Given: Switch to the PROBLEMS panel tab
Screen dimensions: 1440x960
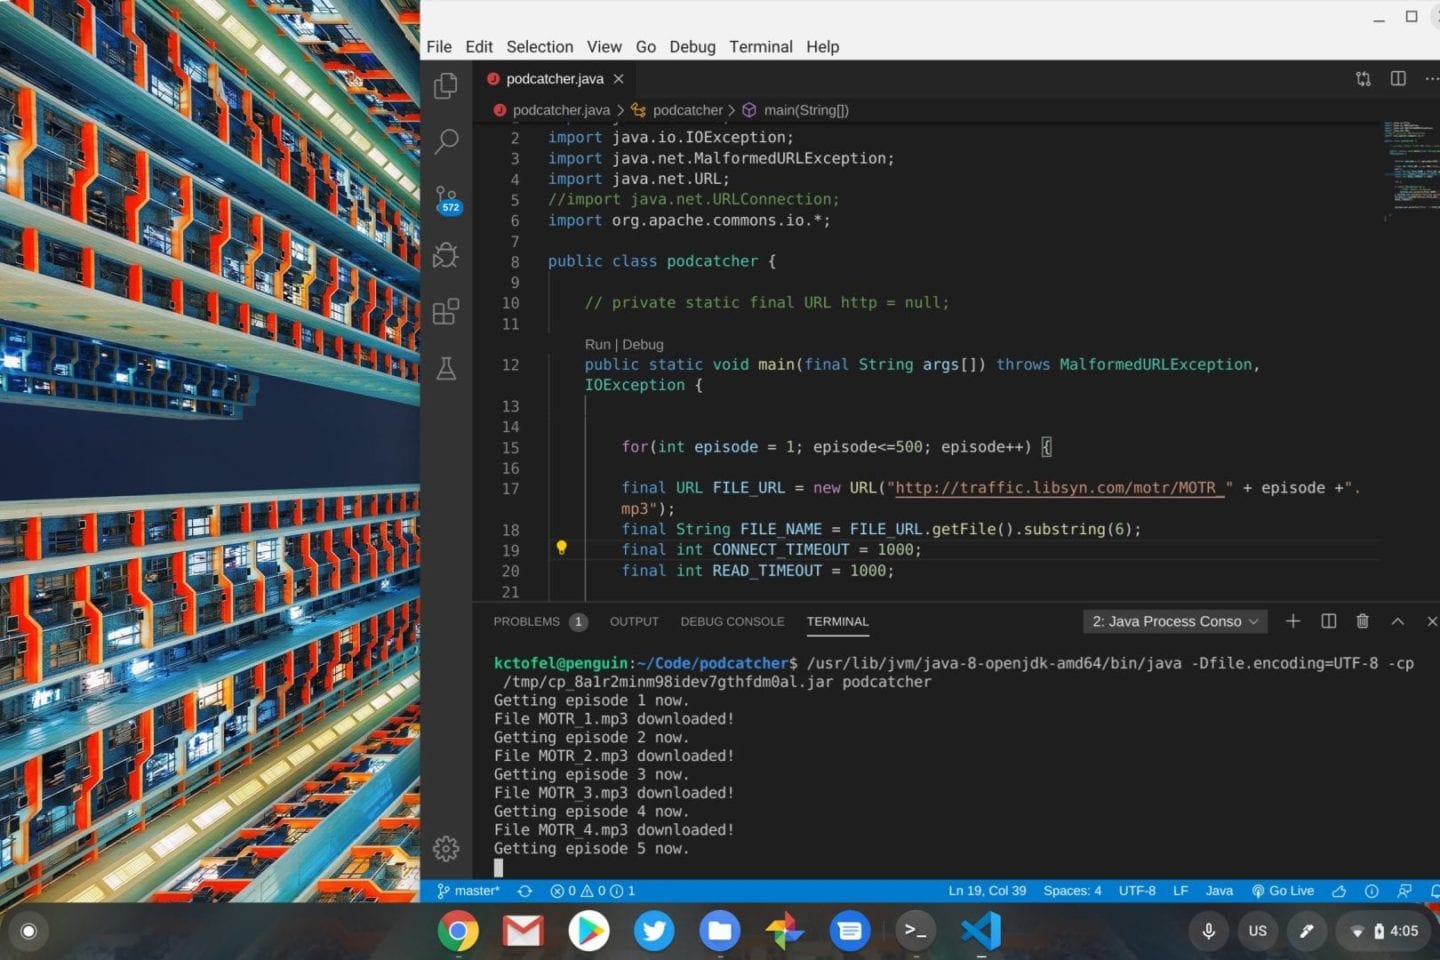Looking at the screenshot, I should pos(539,622).
